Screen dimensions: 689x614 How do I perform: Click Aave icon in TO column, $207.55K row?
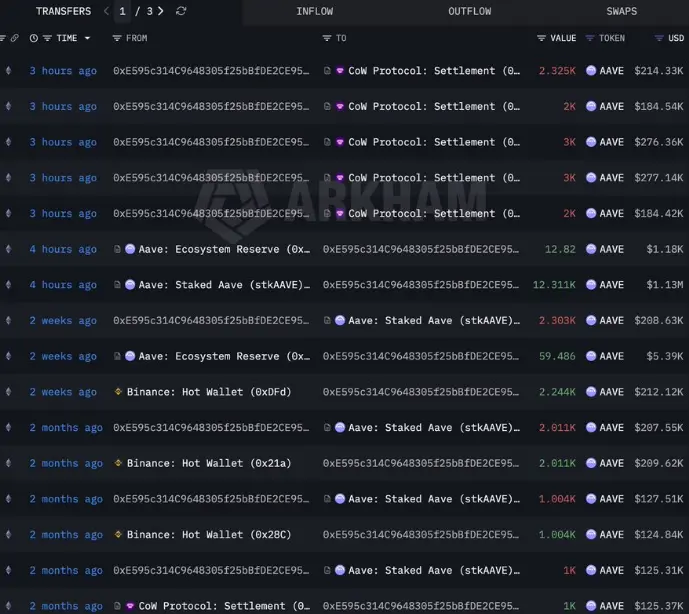click(x=340, y=427)
